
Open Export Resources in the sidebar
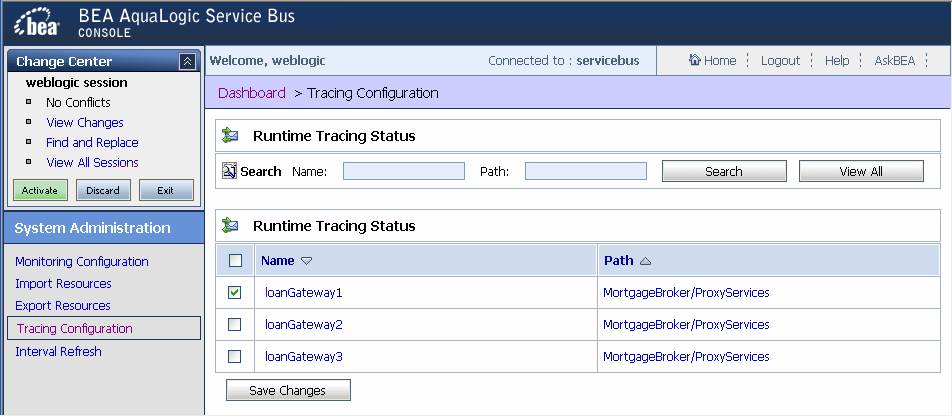[x=63, y=305]
